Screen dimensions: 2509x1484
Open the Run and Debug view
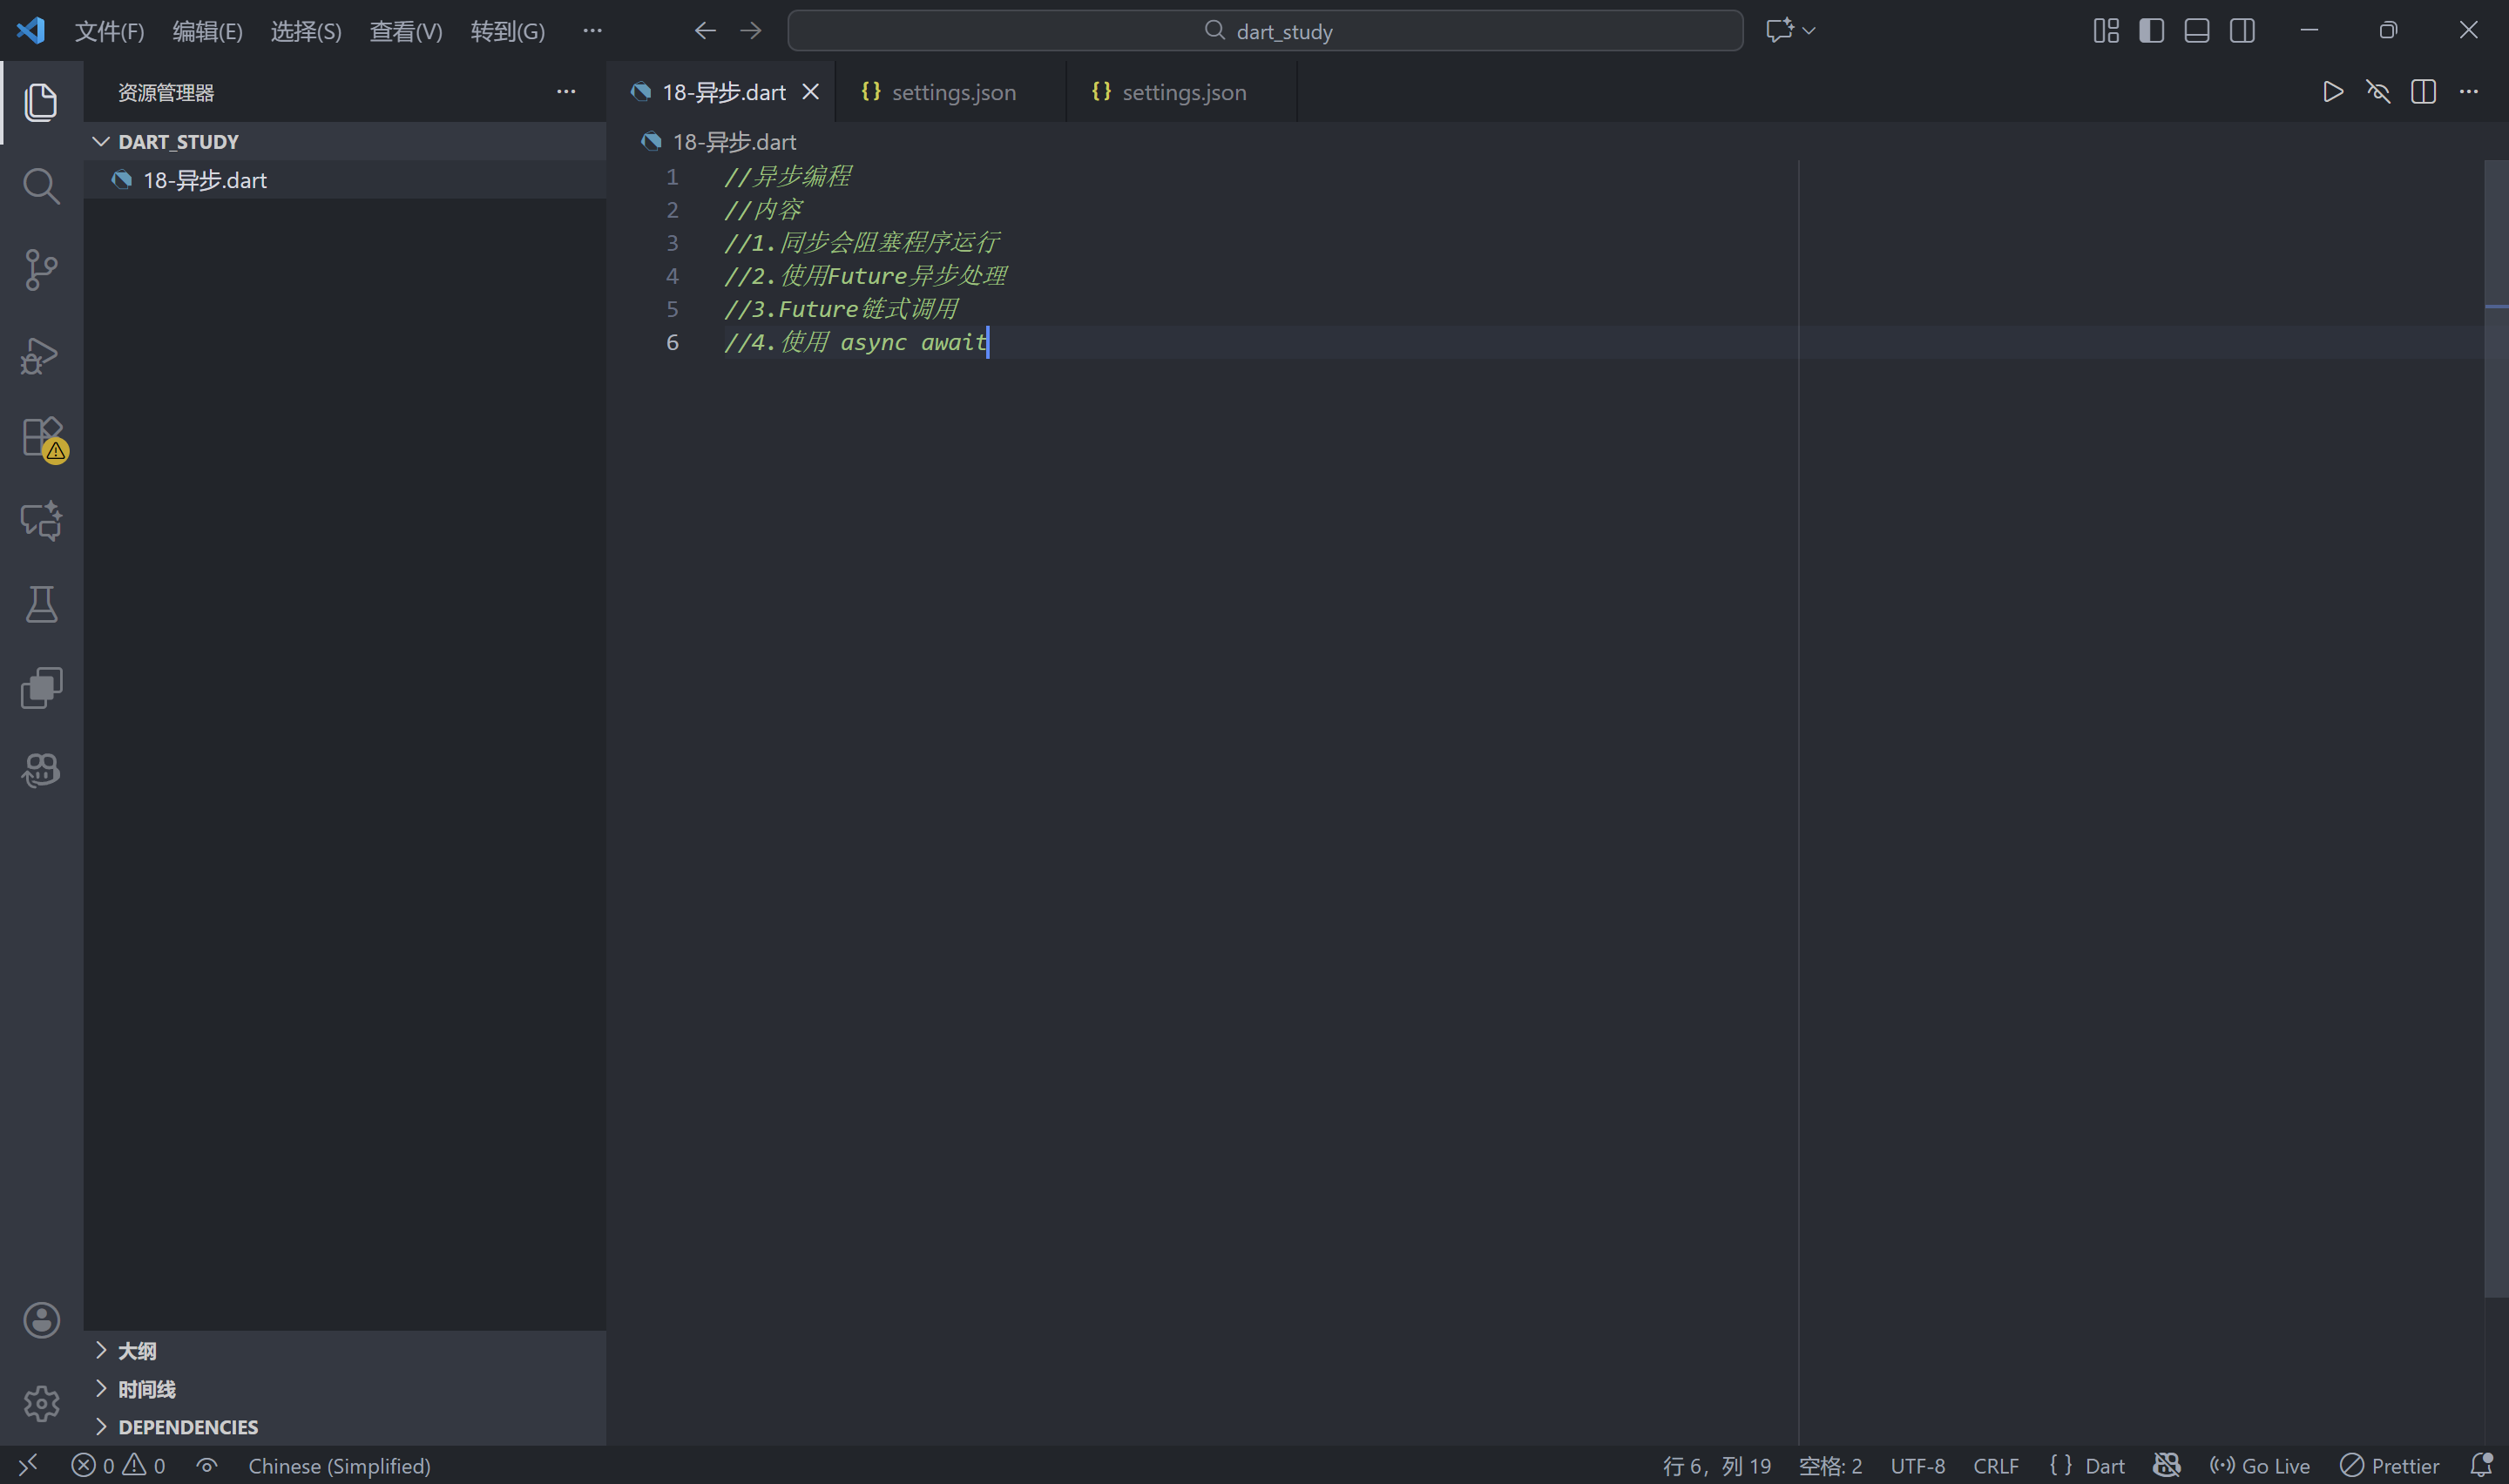(x=41, y=355)
